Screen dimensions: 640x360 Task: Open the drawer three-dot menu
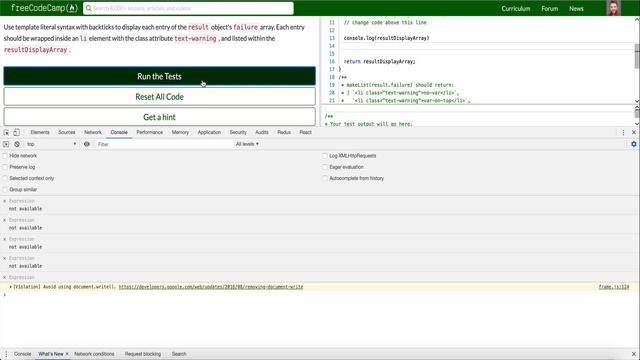(6, 354)
